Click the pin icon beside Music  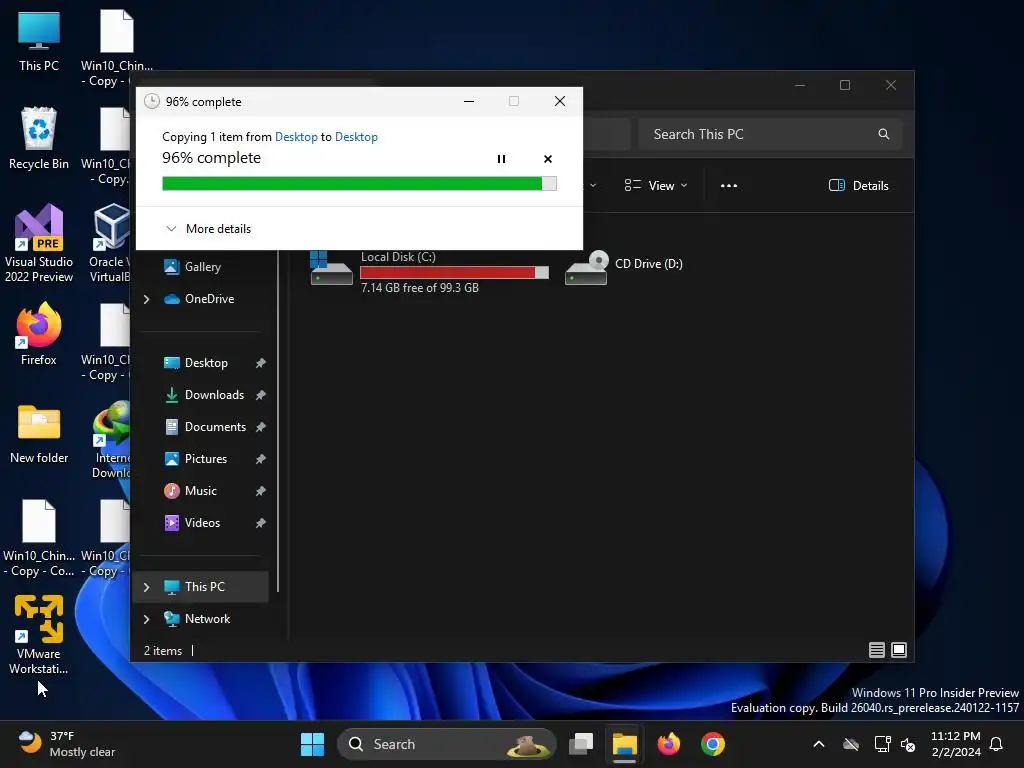coord(261,491)
